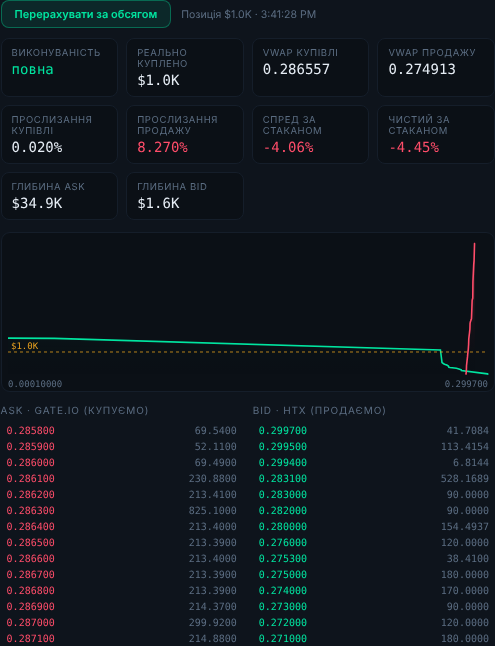Select bid price 0.271000
The image size is (495, 646).
283,639
